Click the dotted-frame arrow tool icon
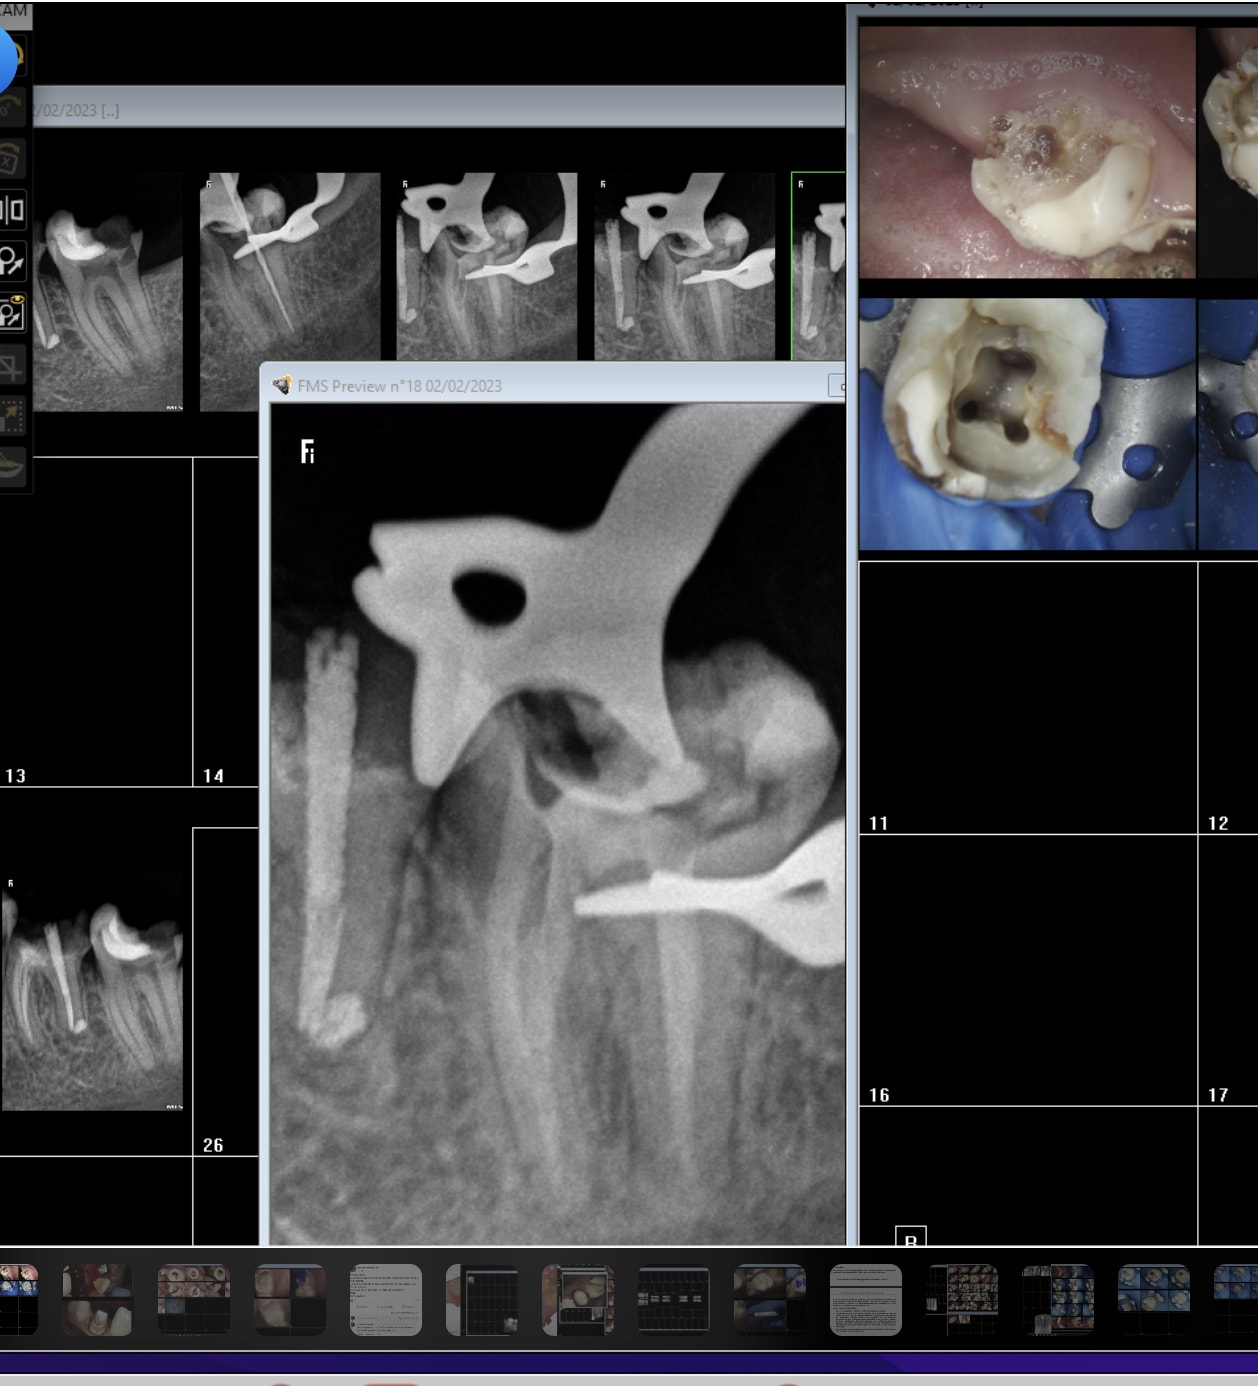 pyautogui.click(x=12, y=417)
